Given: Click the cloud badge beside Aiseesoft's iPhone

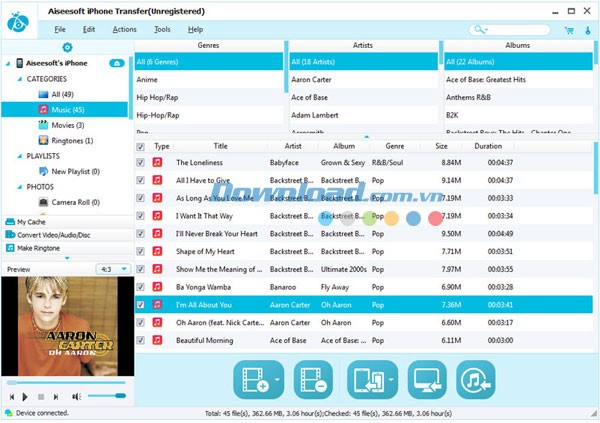Looking at the screenshot, I should (x=117, y=63).
